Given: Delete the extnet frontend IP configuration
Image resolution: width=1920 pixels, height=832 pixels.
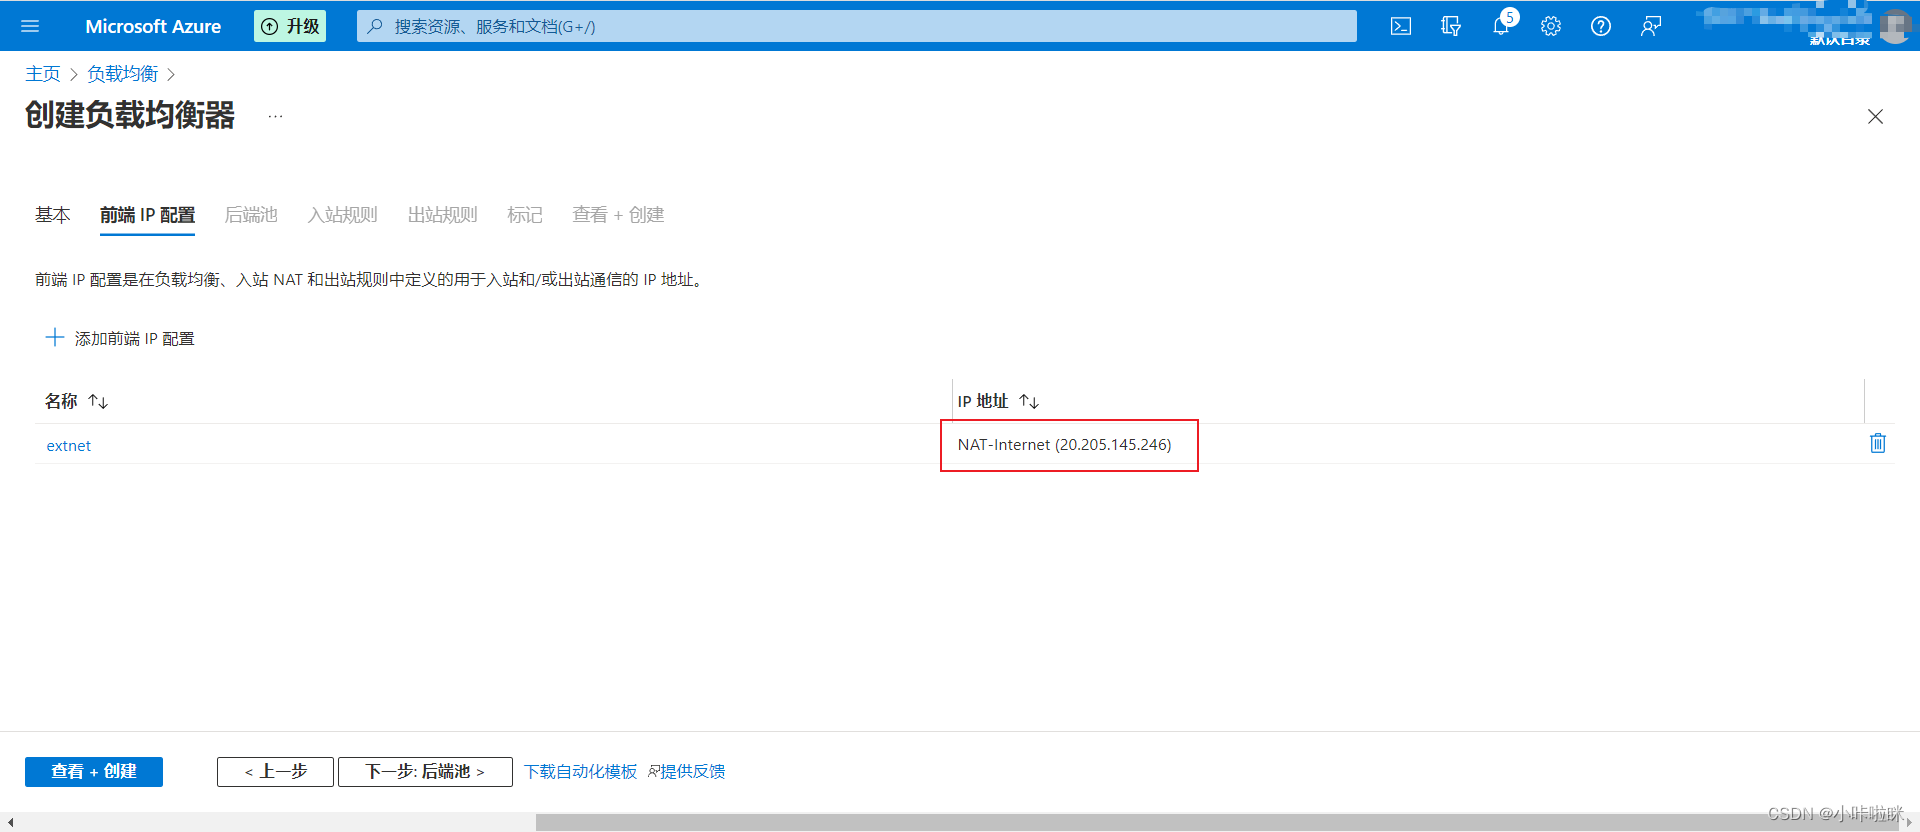Looking at the screenshot, I should point(1878,443).
